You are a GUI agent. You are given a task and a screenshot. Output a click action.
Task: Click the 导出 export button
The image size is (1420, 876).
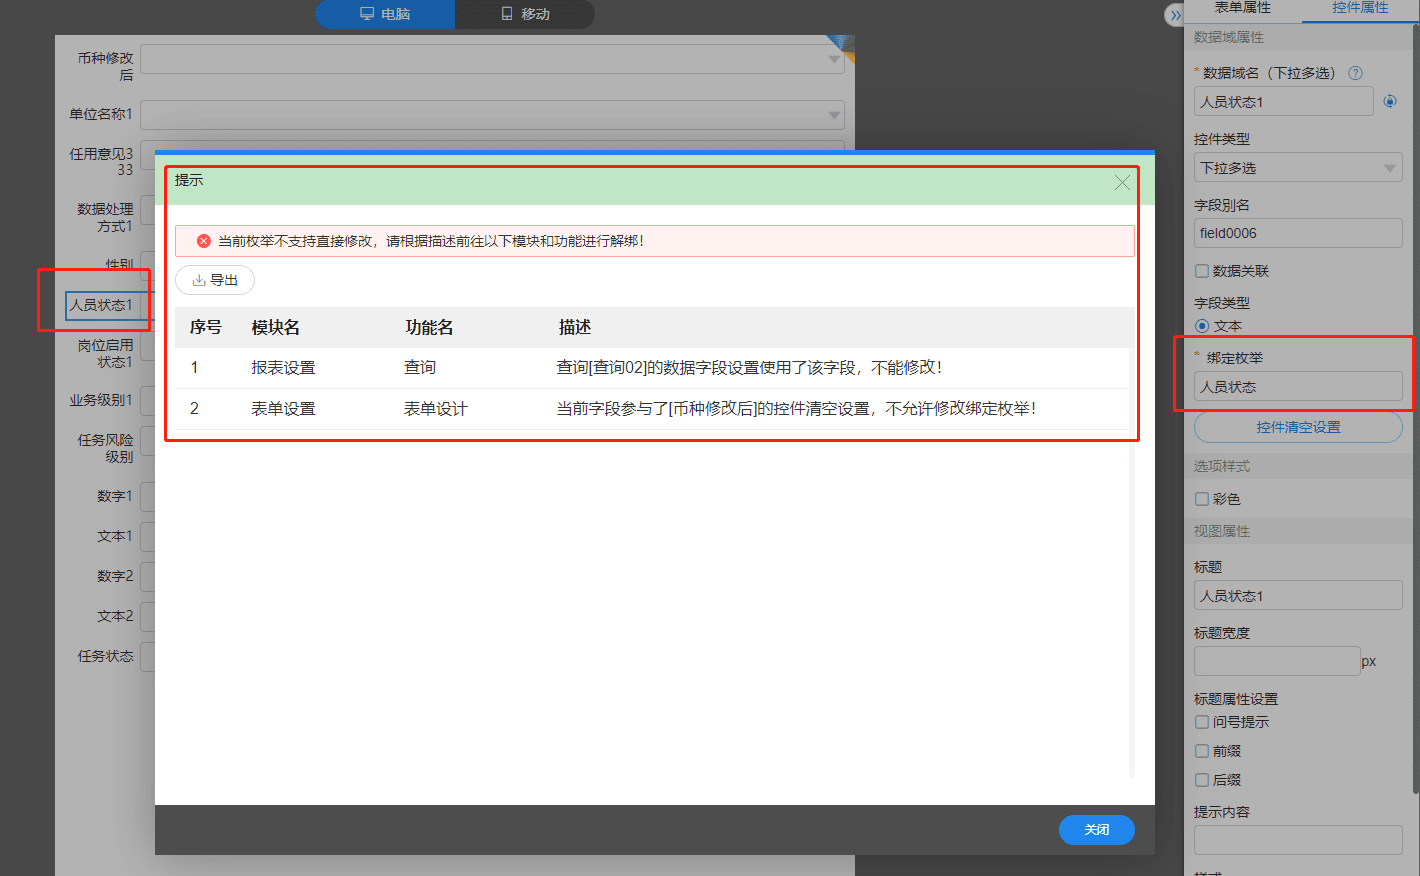pyautogui.click(x=215, y=280)
